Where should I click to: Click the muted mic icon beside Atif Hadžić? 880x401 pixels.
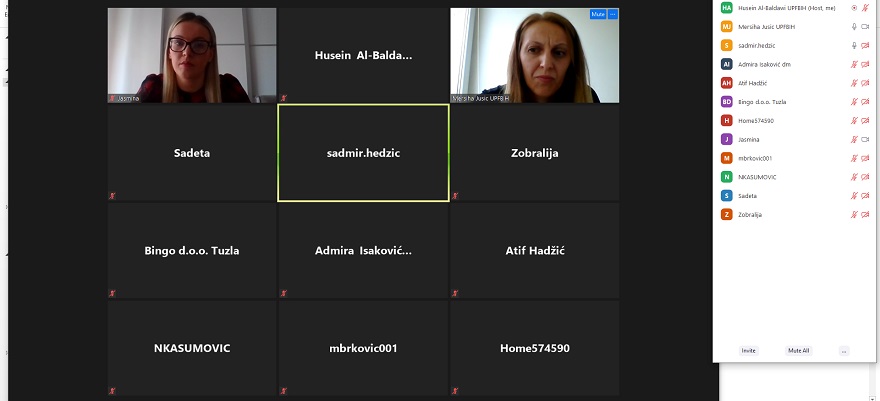pyautogui.click(x=854, y=83)
